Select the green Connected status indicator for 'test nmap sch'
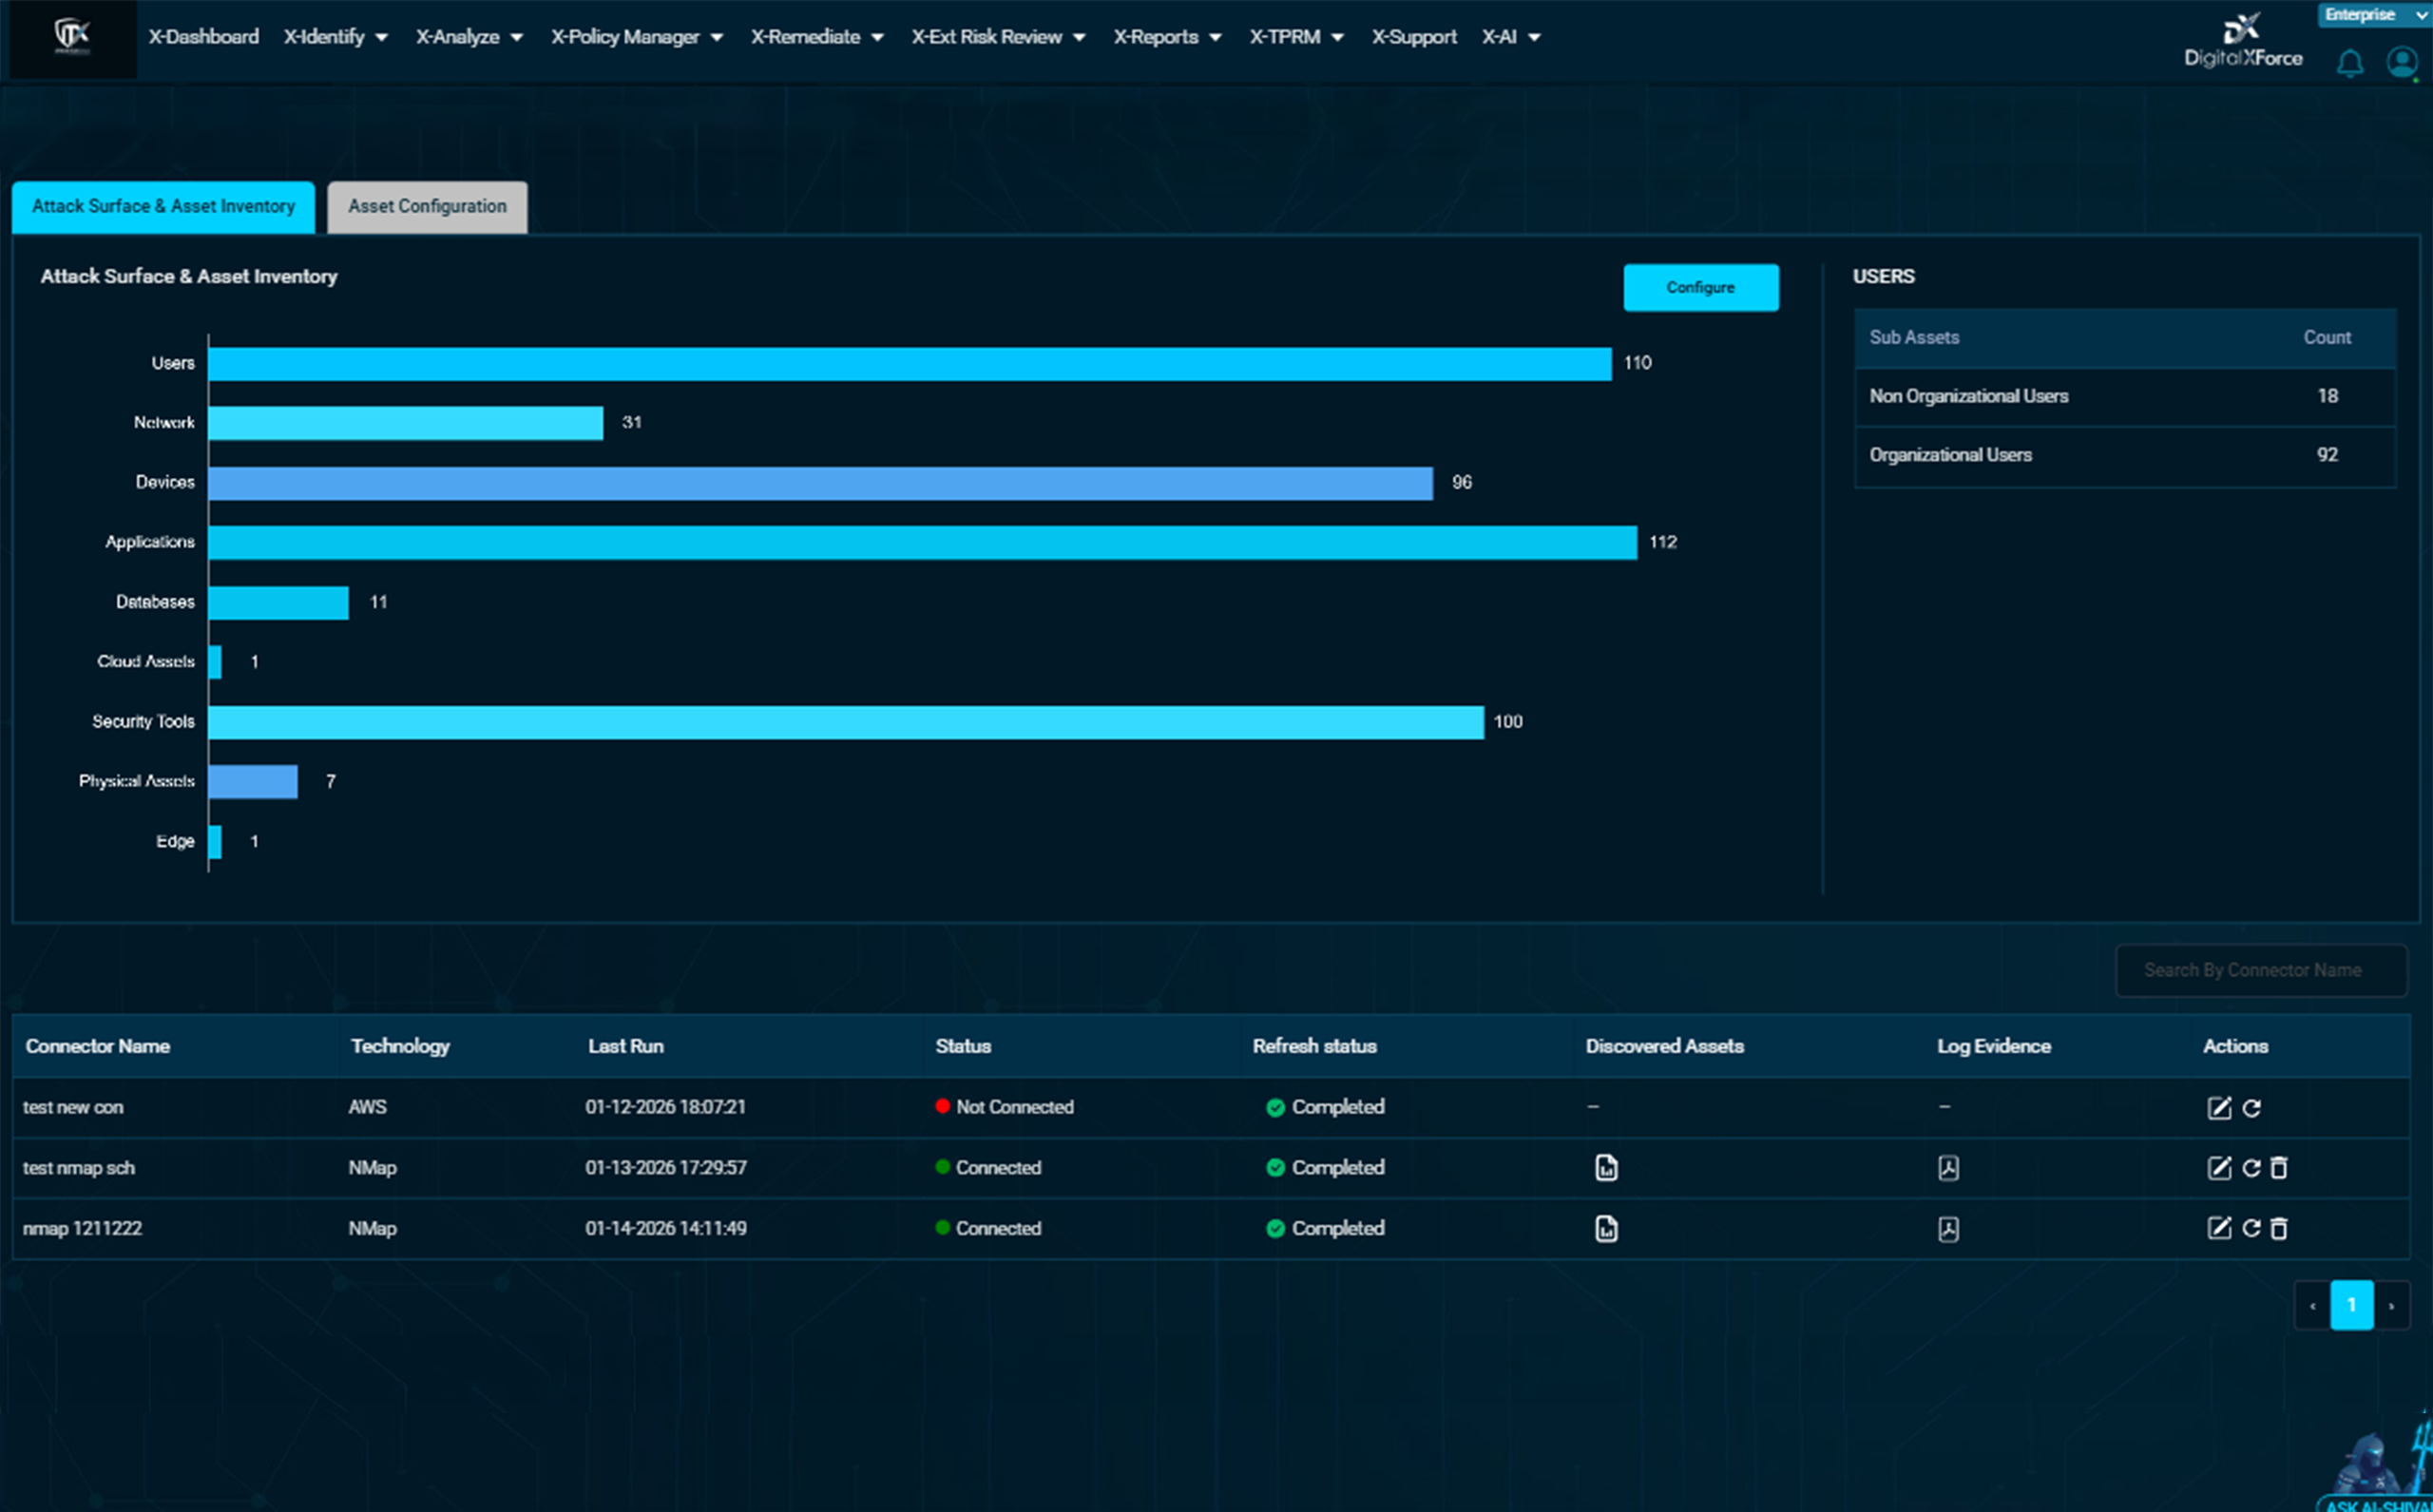2433x1512 pixels. point(941,1168)
